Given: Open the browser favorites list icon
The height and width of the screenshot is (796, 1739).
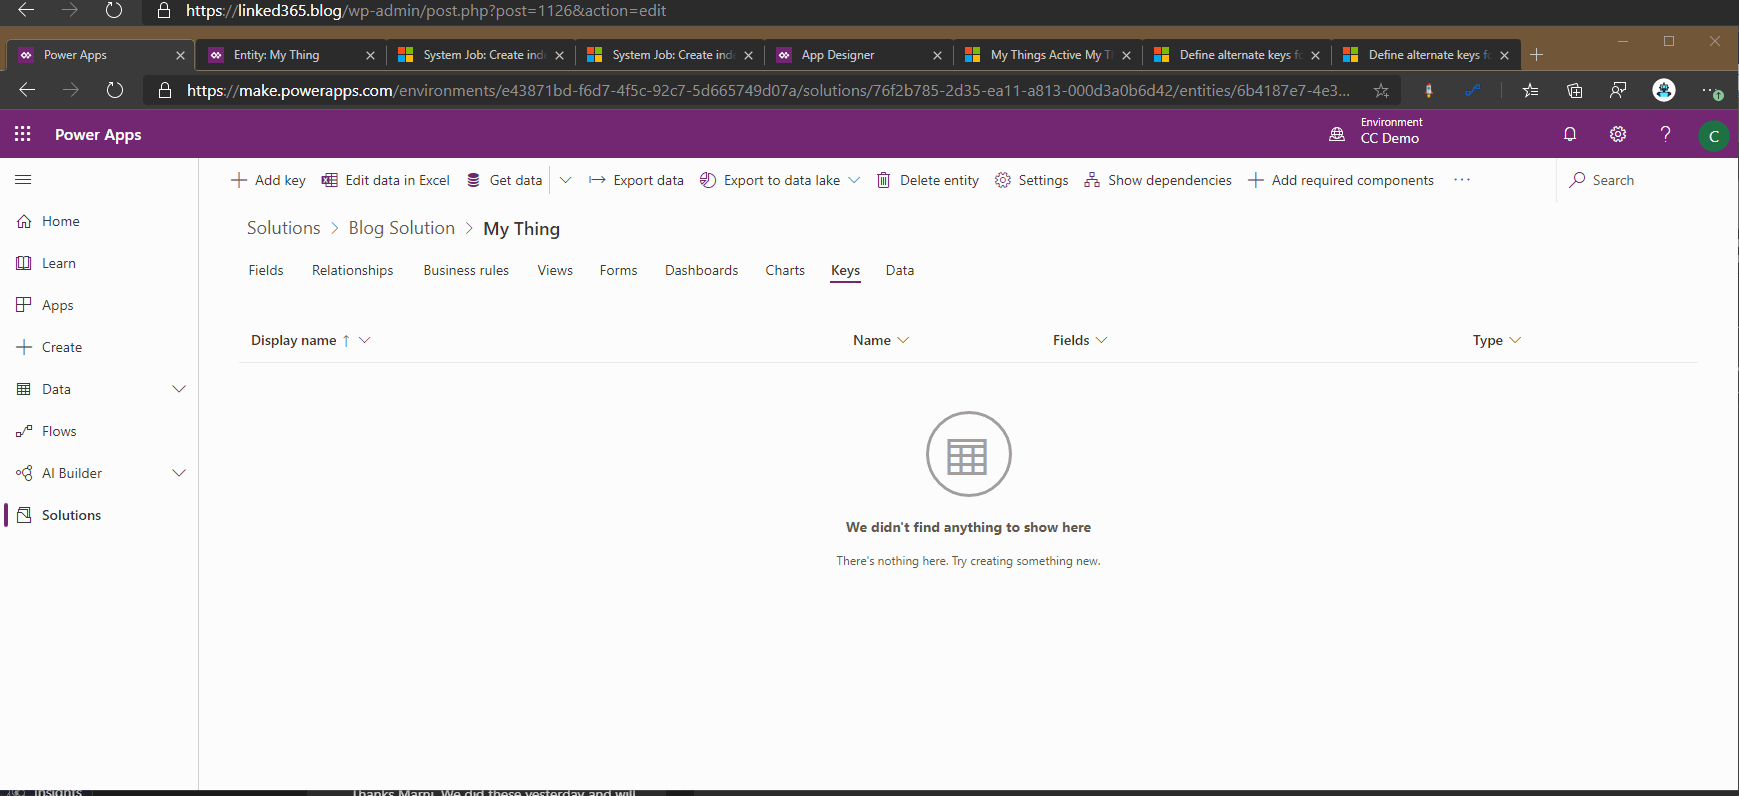Looking at the screenshot, I should pos(1530,90).
